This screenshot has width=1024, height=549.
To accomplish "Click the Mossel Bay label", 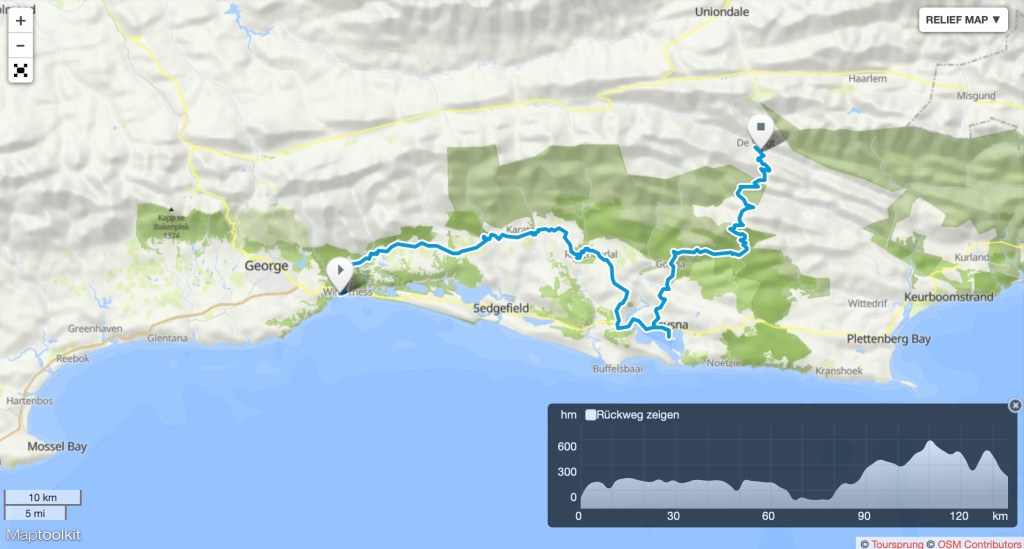I will point(58,446).
